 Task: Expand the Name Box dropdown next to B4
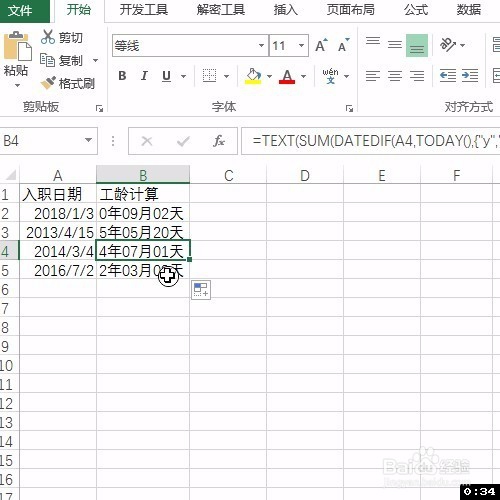coord(88,140)
